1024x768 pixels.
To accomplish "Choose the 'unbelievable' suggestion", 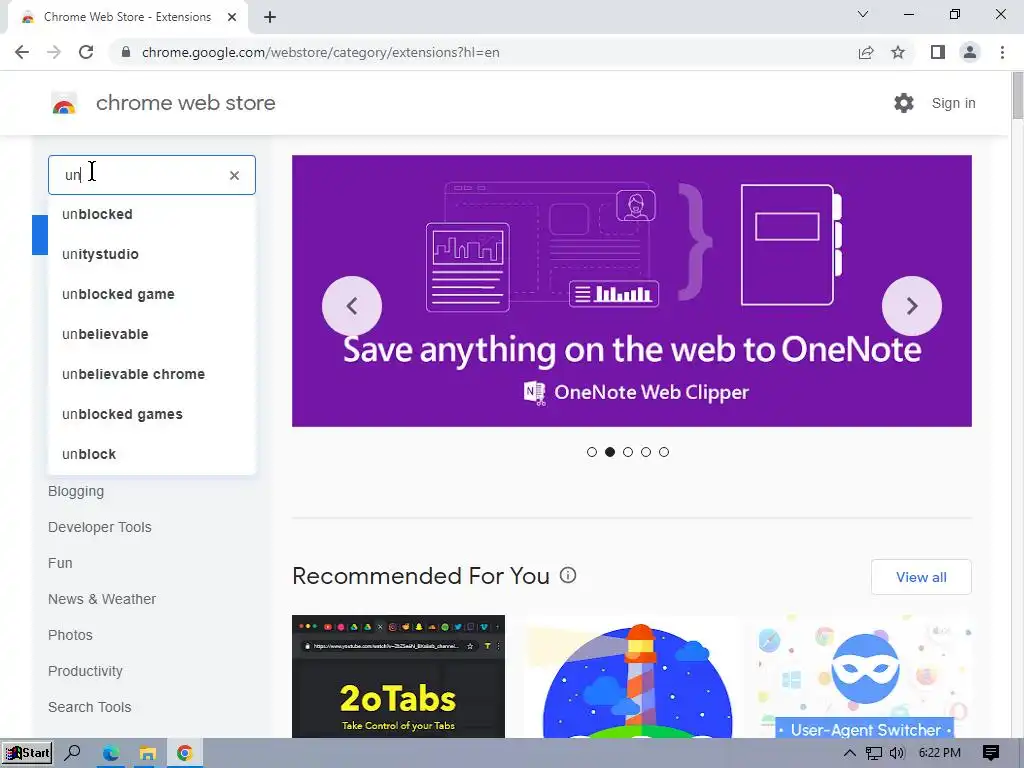I will [x=152, y=334].
